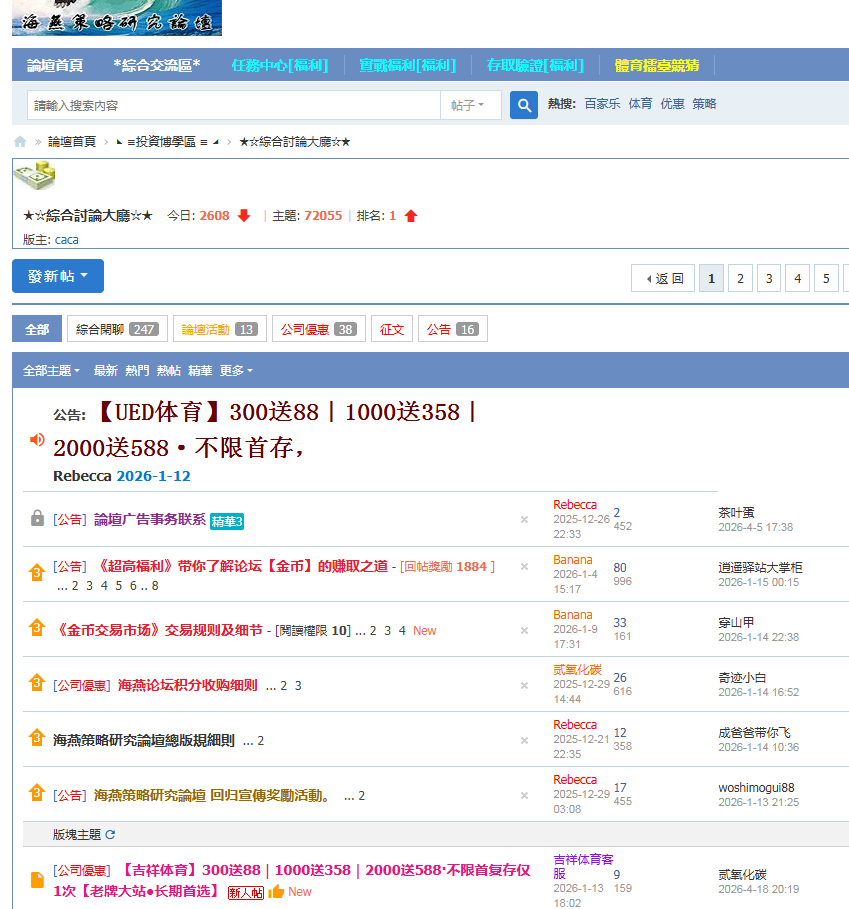Click the home icon in the breadcrumb
Viewport: 849px width, 909px height.
20,142
